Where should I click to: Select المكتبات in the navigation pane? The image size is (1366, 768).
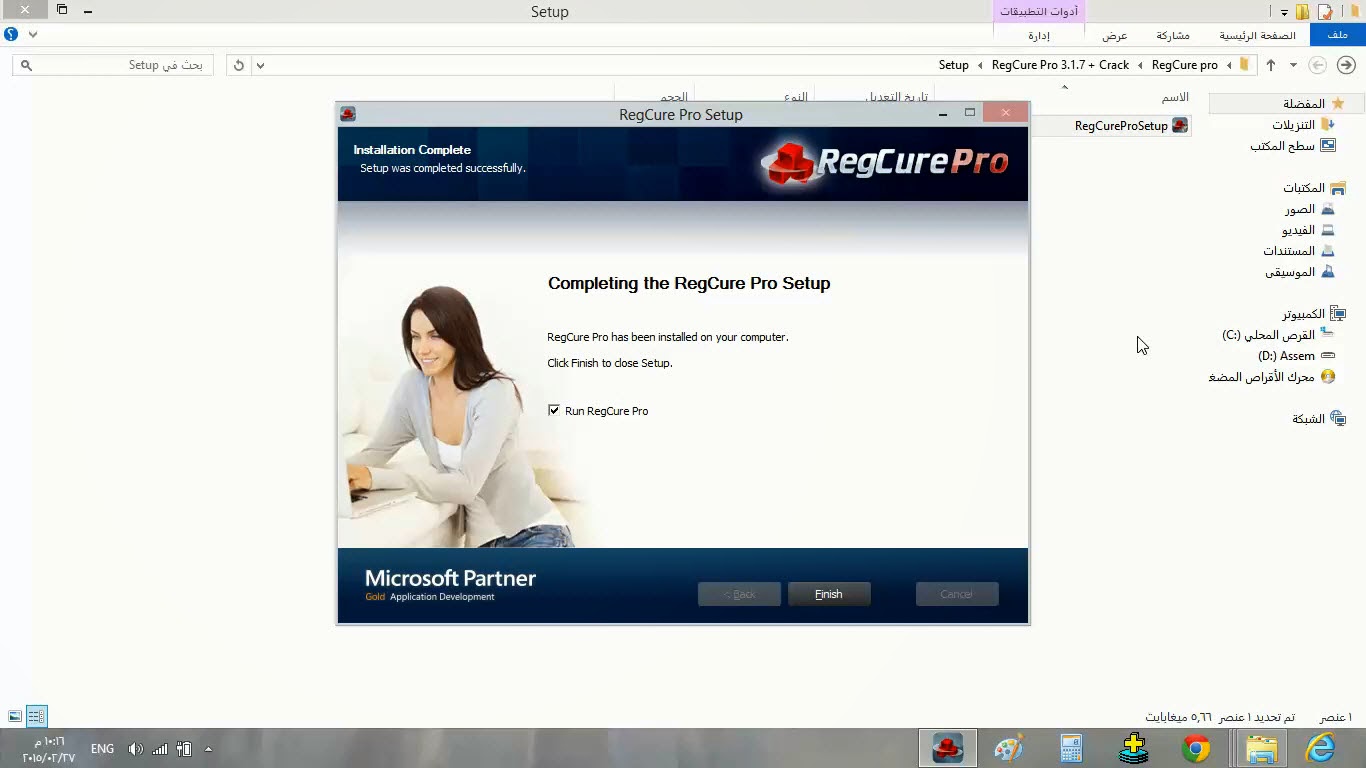pos(1304,188)
